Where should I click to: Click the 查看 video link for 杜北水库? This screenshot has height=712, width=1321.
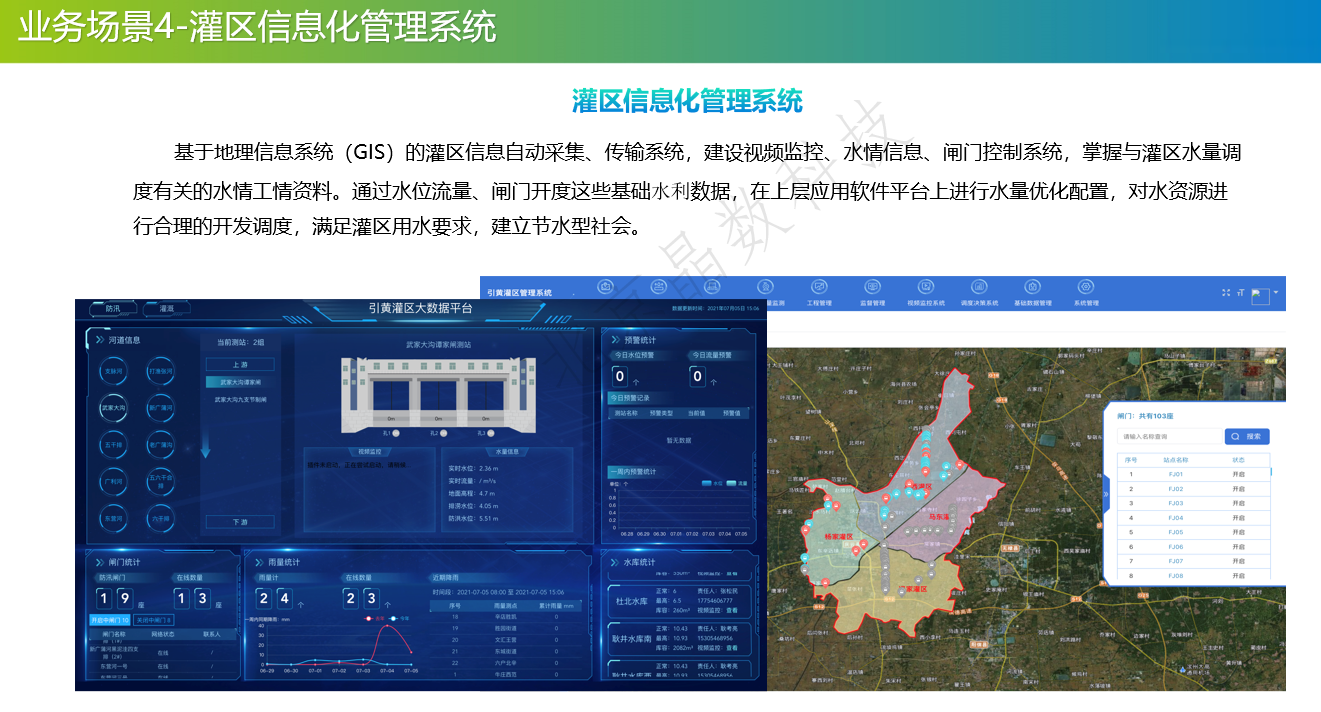coord(734,609)
